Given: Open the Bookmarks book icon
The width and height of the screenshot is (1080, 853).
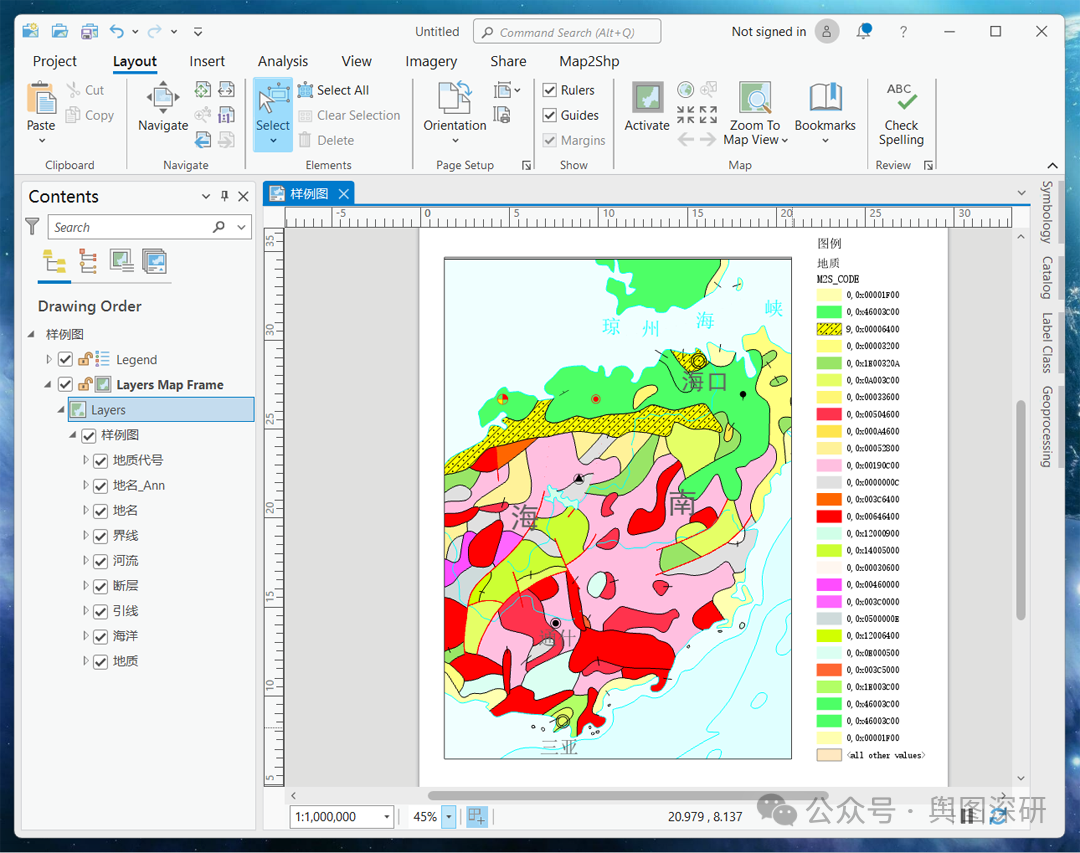Looking at the screenshot, I should coord(825,97).
